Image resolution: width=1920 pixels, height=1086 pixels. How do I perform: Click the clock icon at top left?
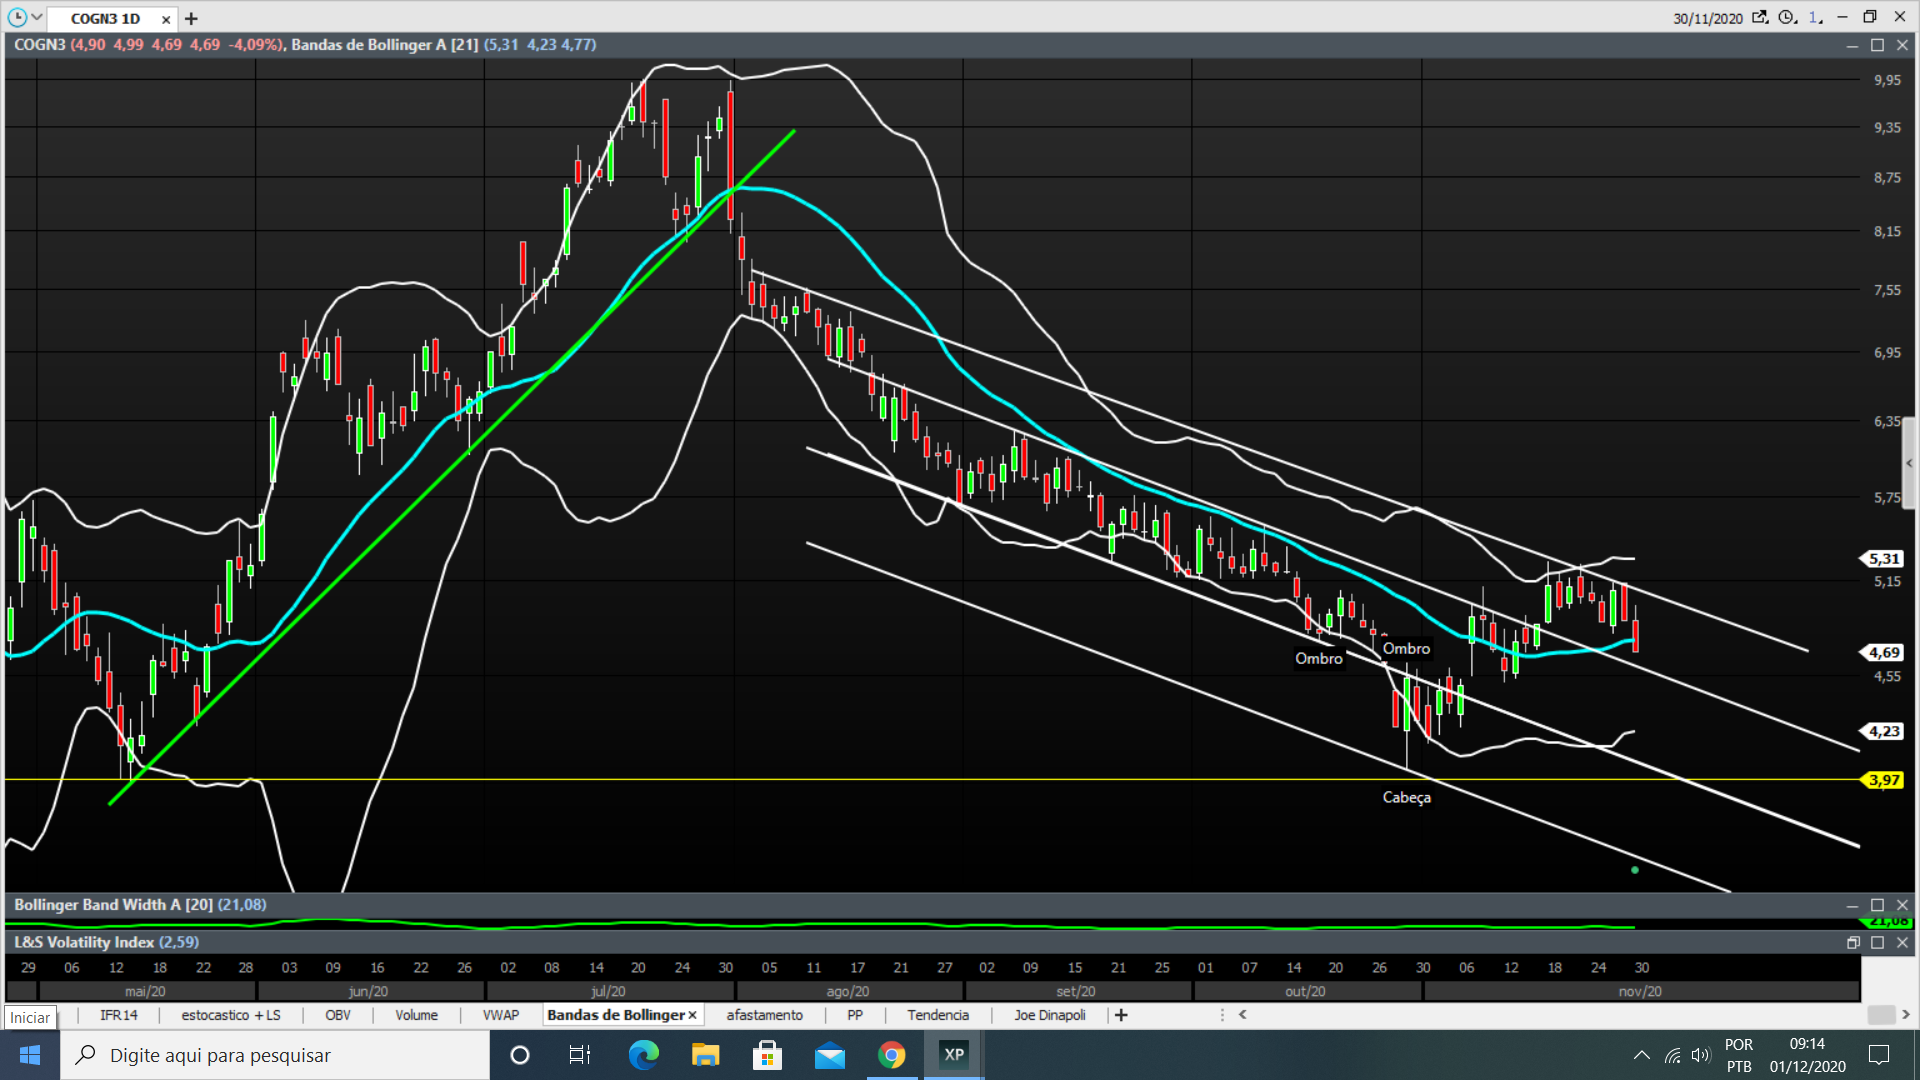coord(17,18)
